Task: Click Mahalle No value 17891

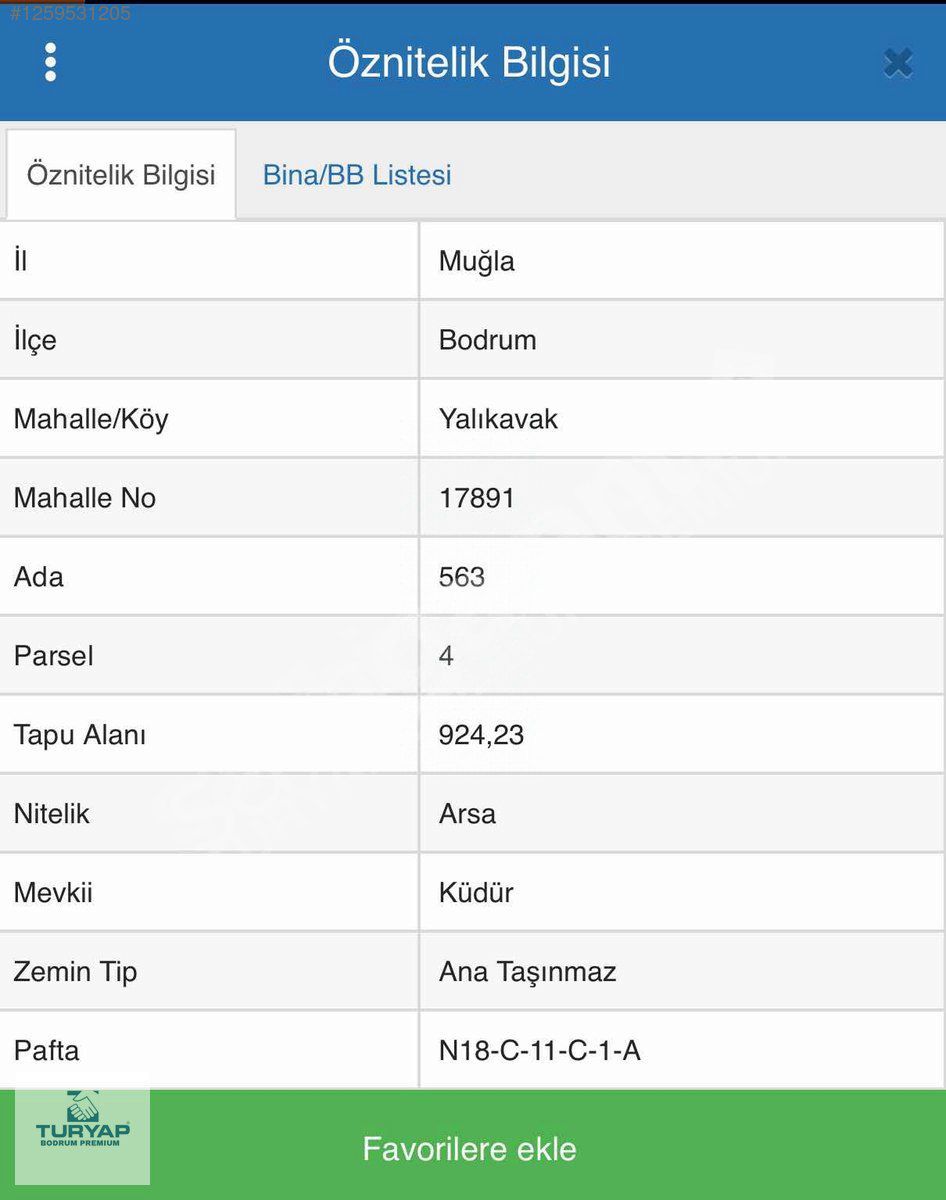Action: 476,498
